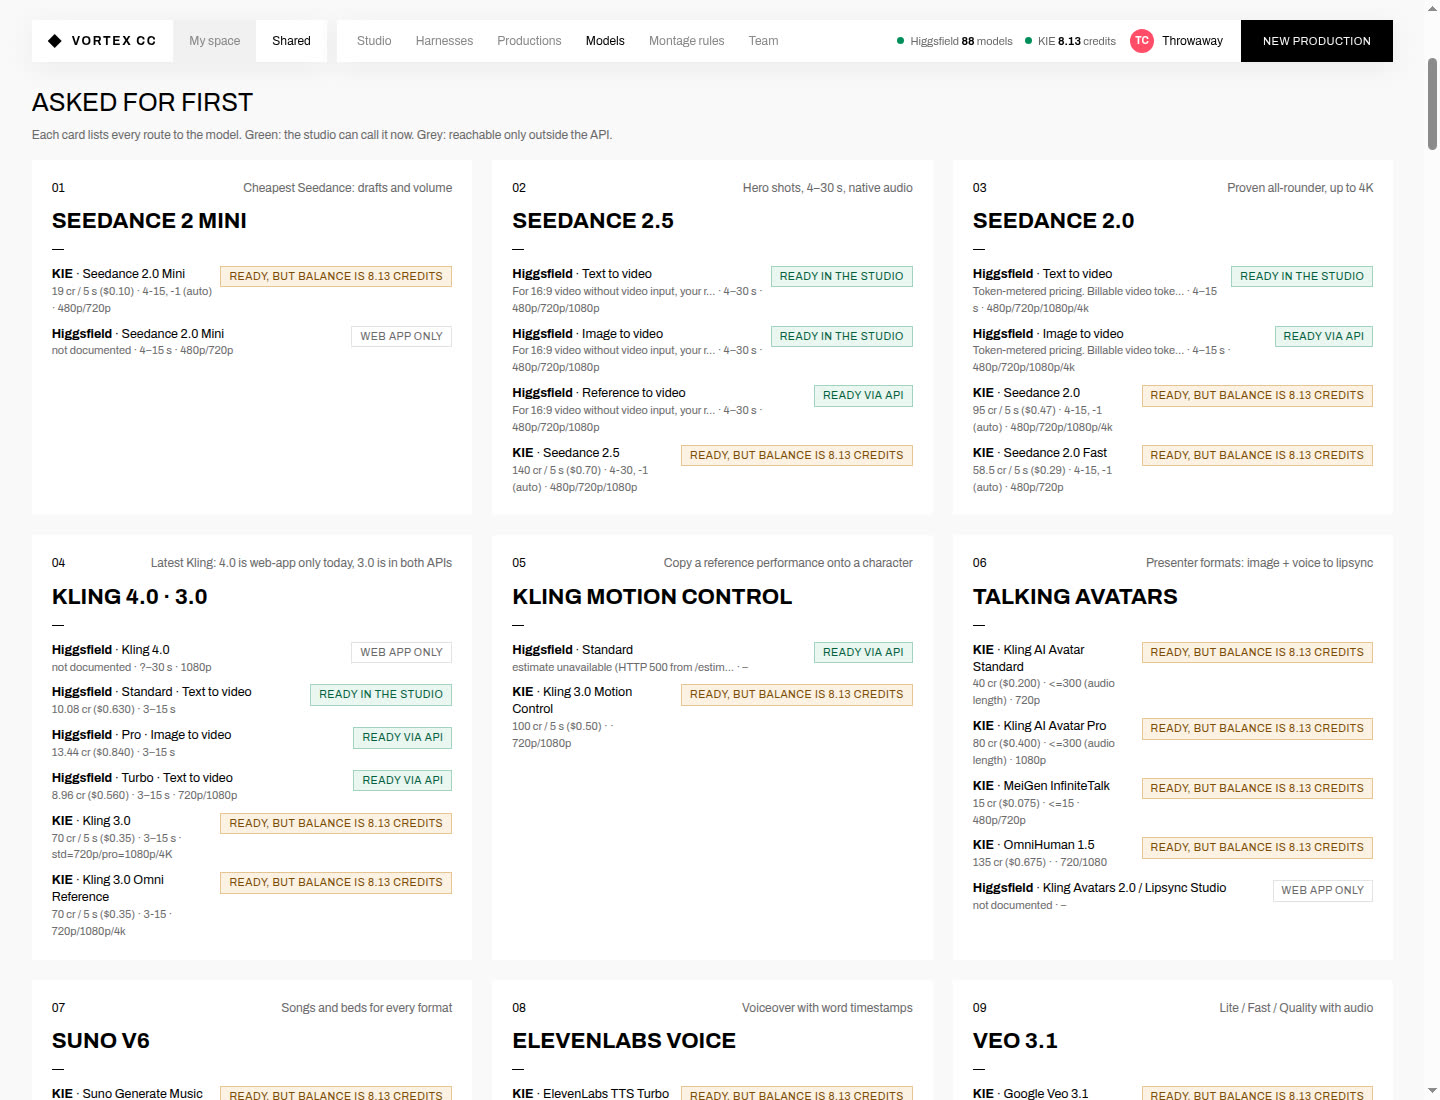Click the green dot beside KIE 8.13 credits
Image resolution: width=1440 pixels, height=1100 pixels.
pyautogui.click(x=1028, y=41)
